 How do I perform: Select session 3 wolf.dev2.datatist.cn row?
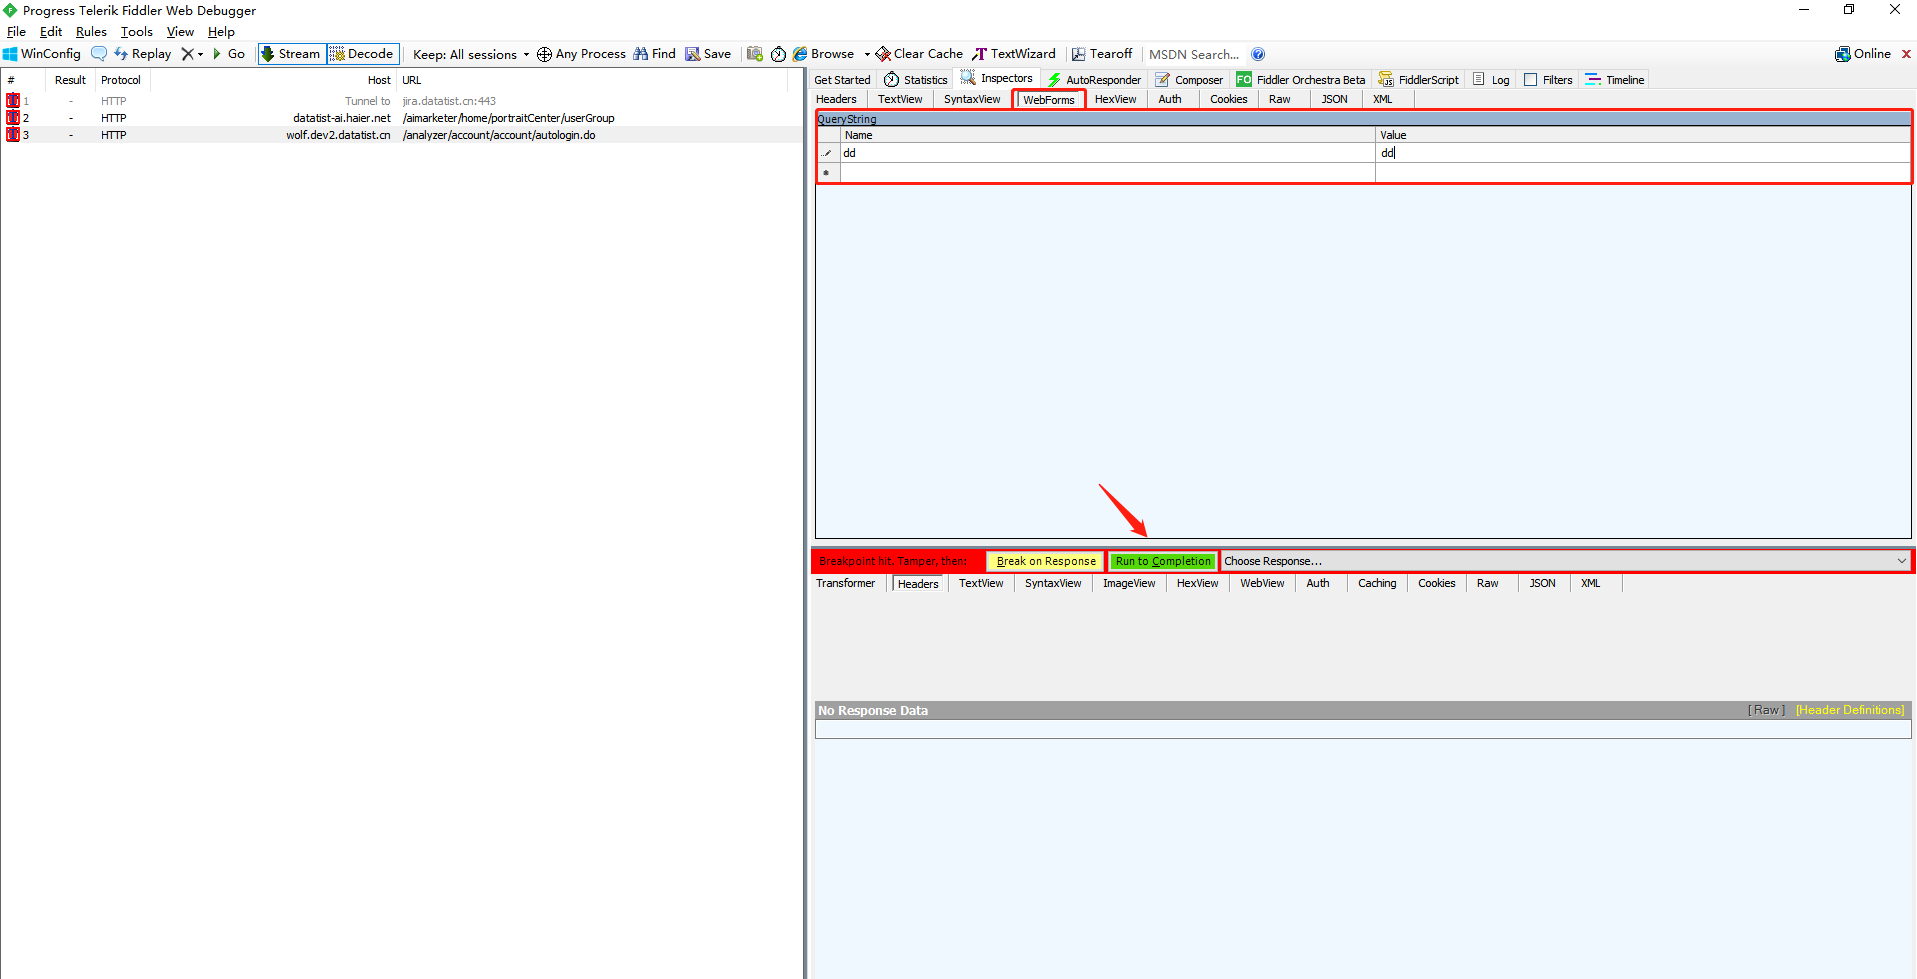tap(402, 135)
